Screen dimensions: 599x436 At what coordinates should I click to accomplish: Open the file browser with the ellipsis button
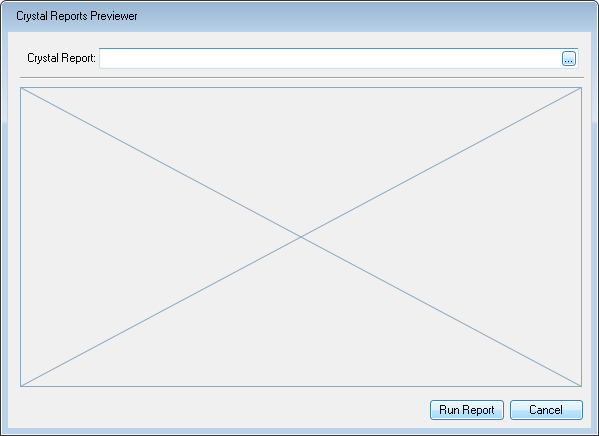click(x=568, y=59)
